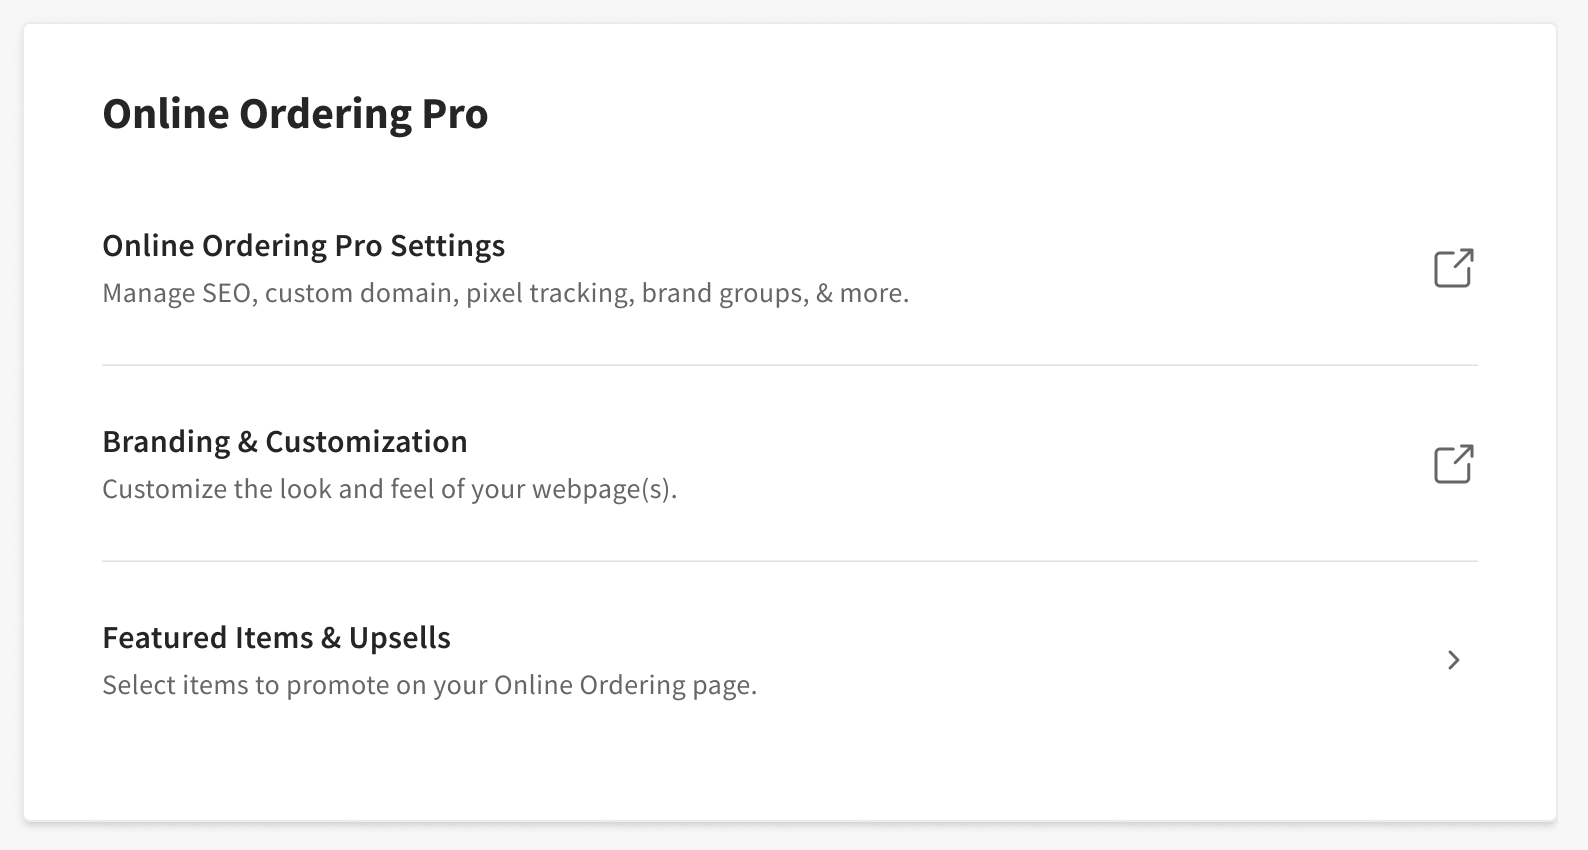Click the "Manage SEO, custom domain" description line
The image size is (1588, 850).
[505, 294]
